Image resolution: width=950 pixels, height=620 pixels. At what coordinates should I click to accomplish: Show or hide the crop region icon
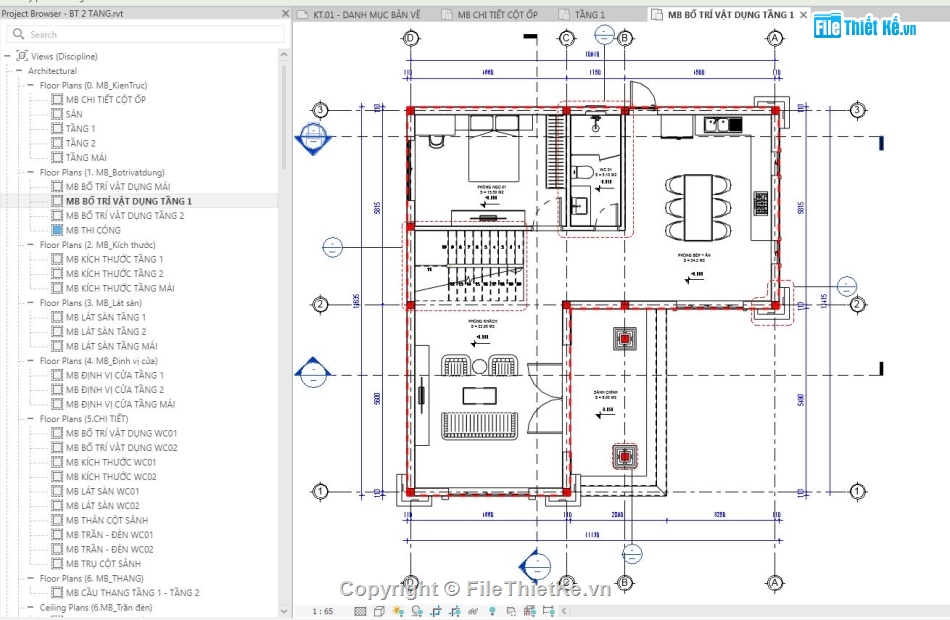pyautogui.click(x=454, y=611)
